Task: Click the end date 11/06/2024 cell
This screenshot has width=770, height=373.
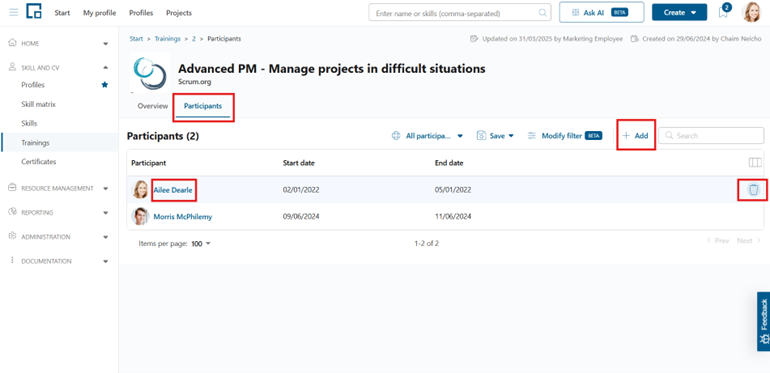Action: tap(453, 216)
